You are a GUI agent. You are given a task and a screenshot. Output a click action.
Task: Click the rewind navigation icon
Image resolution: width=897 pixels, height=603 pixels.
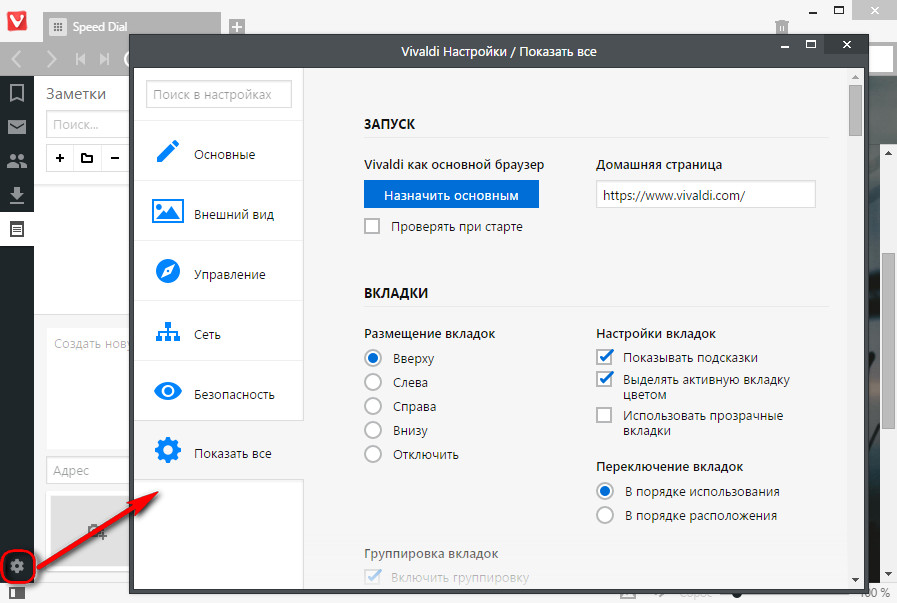tap(81, 59)
